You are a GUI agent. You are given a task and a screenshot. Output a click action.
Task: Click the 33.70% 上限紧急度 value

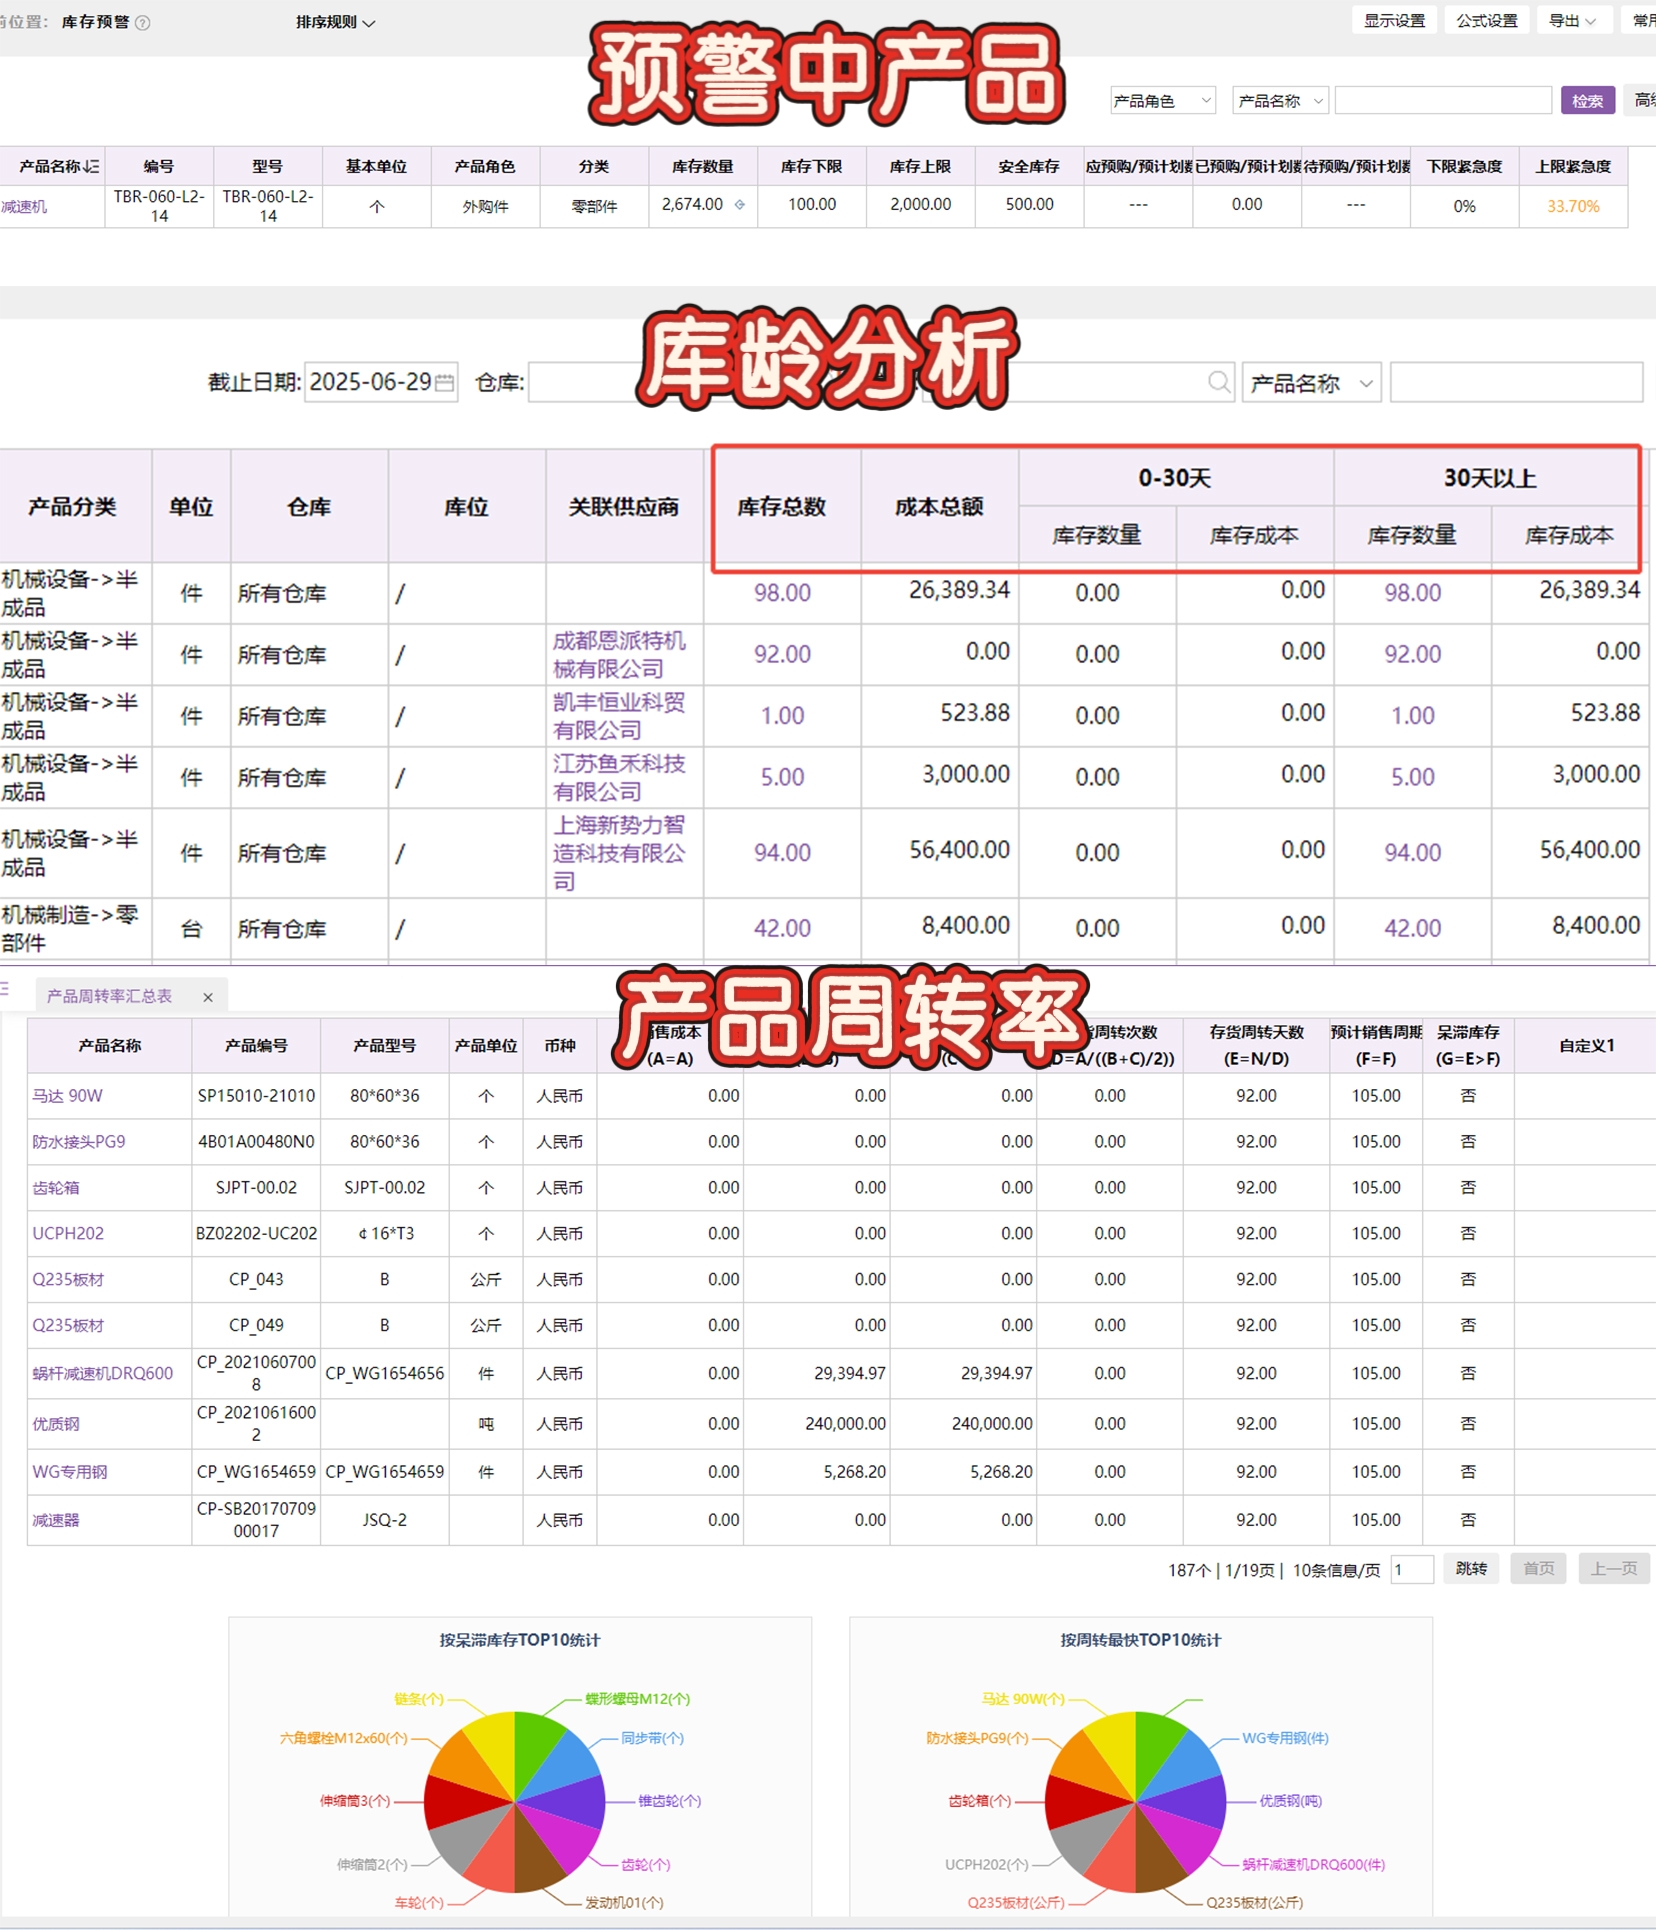click(x=1573, y=207)
